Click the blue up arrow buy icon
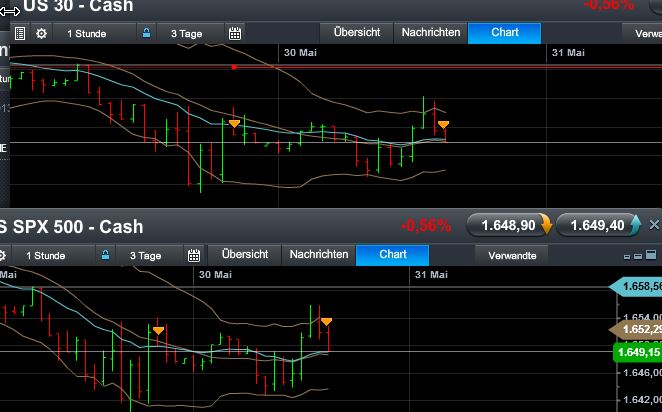662x412 pixels. coord(635,225)
